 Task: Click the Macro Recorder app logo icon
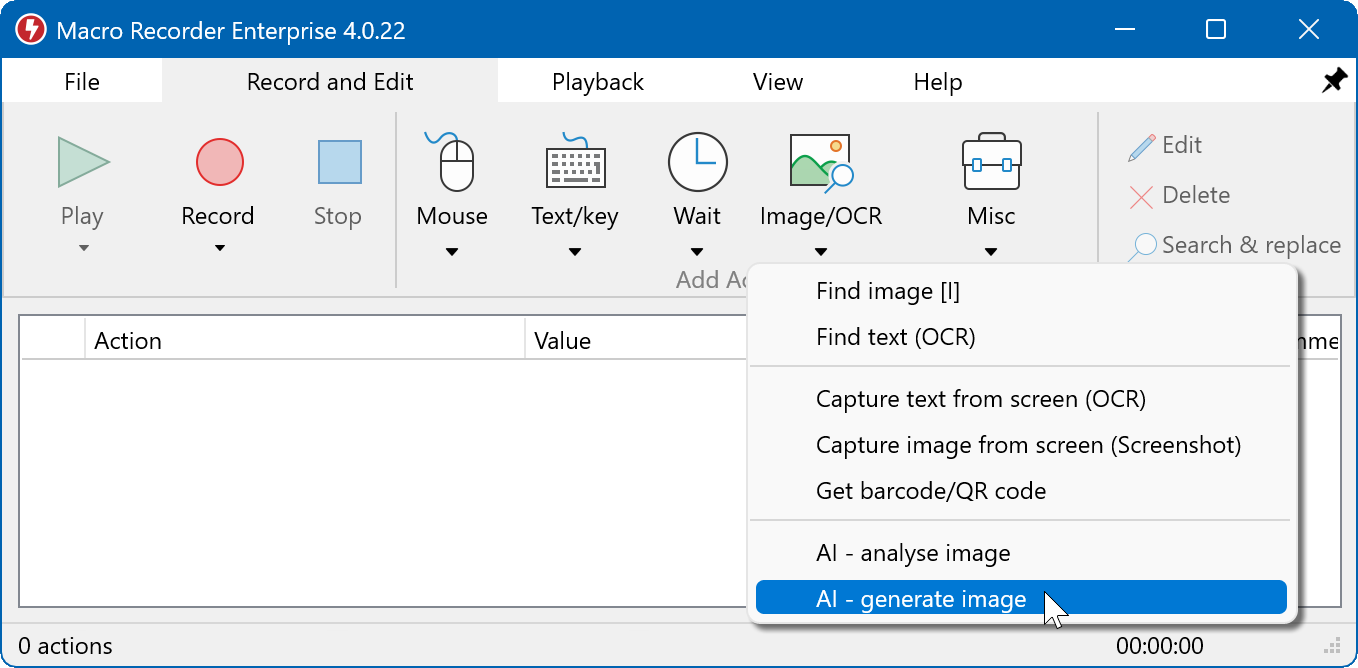tap(30, 30)
